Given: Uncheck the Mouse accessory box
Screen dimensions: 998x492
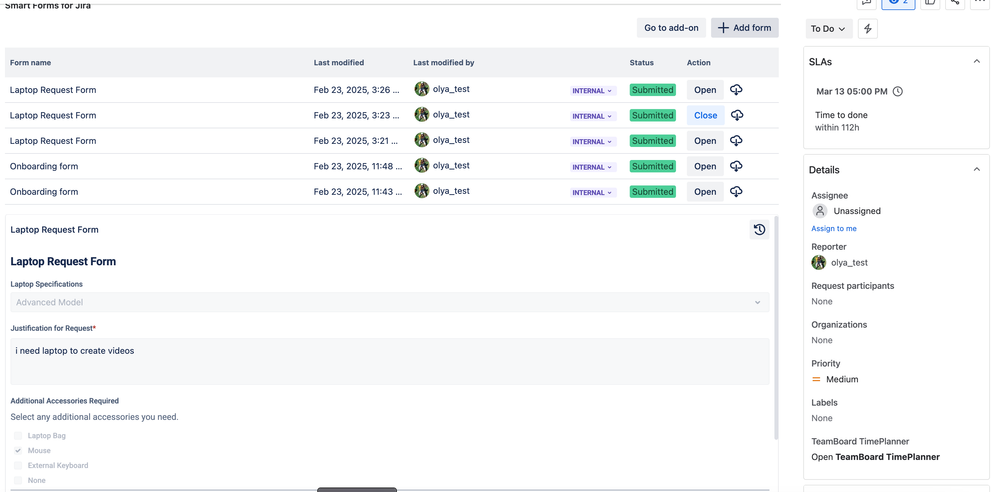Looking at the screenshot, I should point(18,451).
